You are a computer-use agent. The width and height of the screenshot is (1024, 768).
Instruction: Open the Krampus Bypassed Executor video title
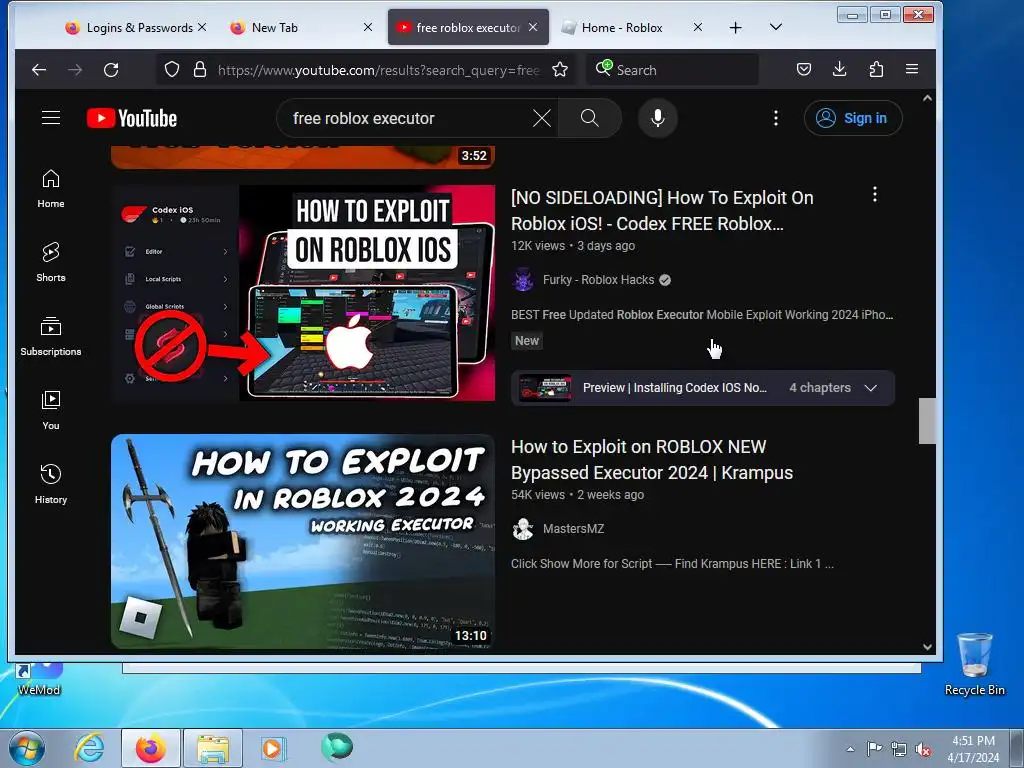[652, 460]
